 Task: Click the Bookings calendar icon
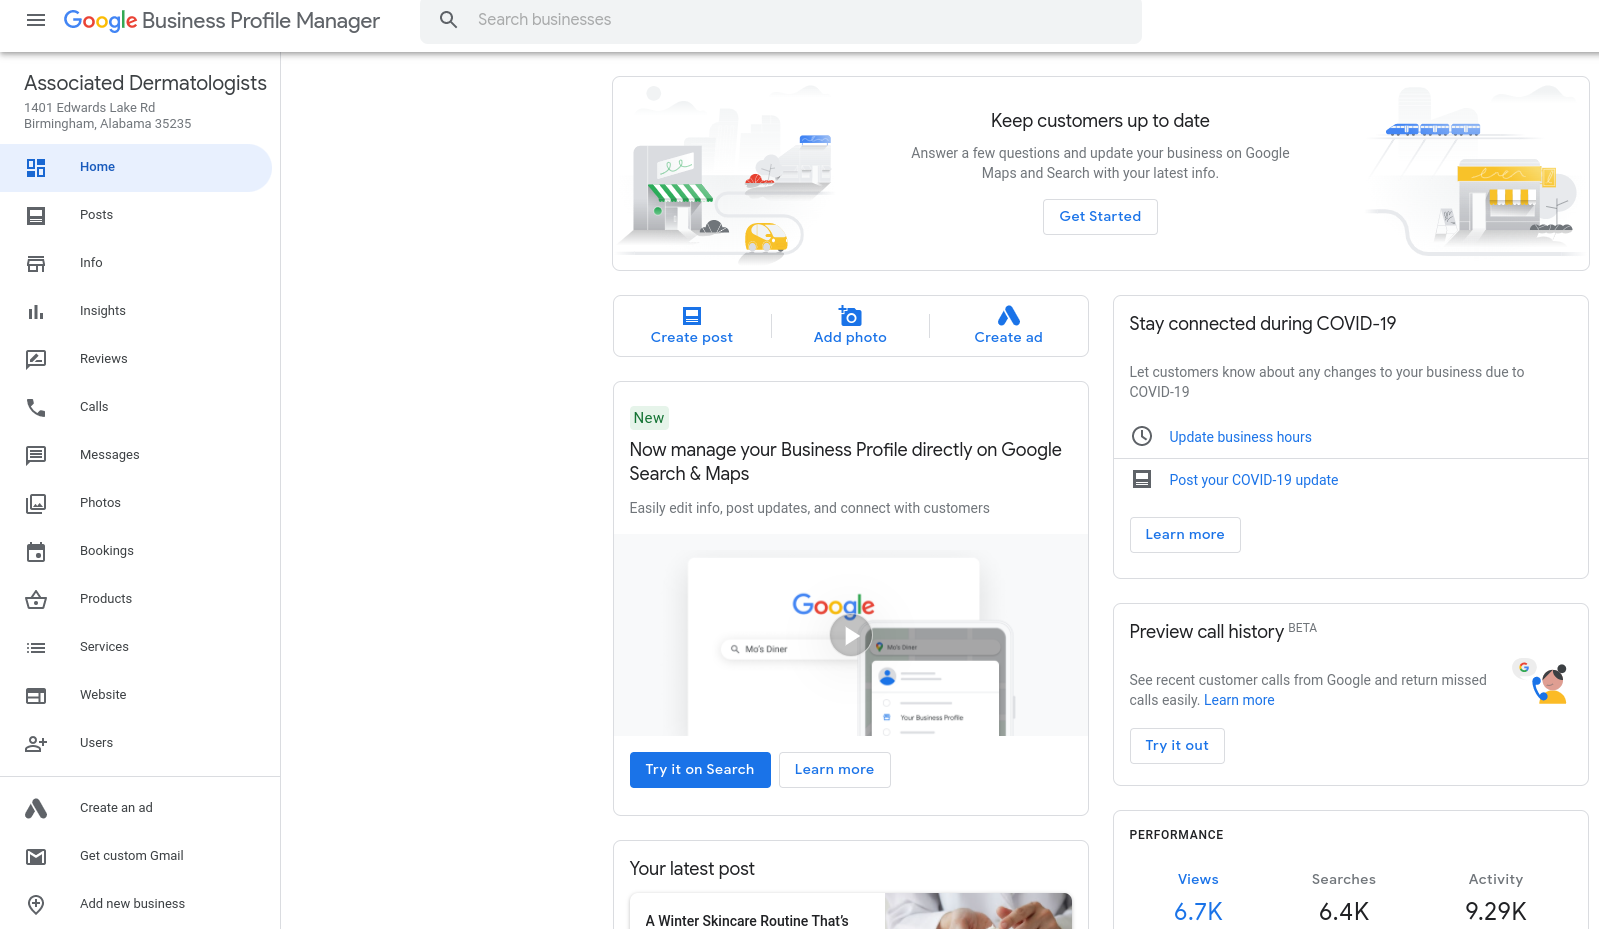click(36, 552)
